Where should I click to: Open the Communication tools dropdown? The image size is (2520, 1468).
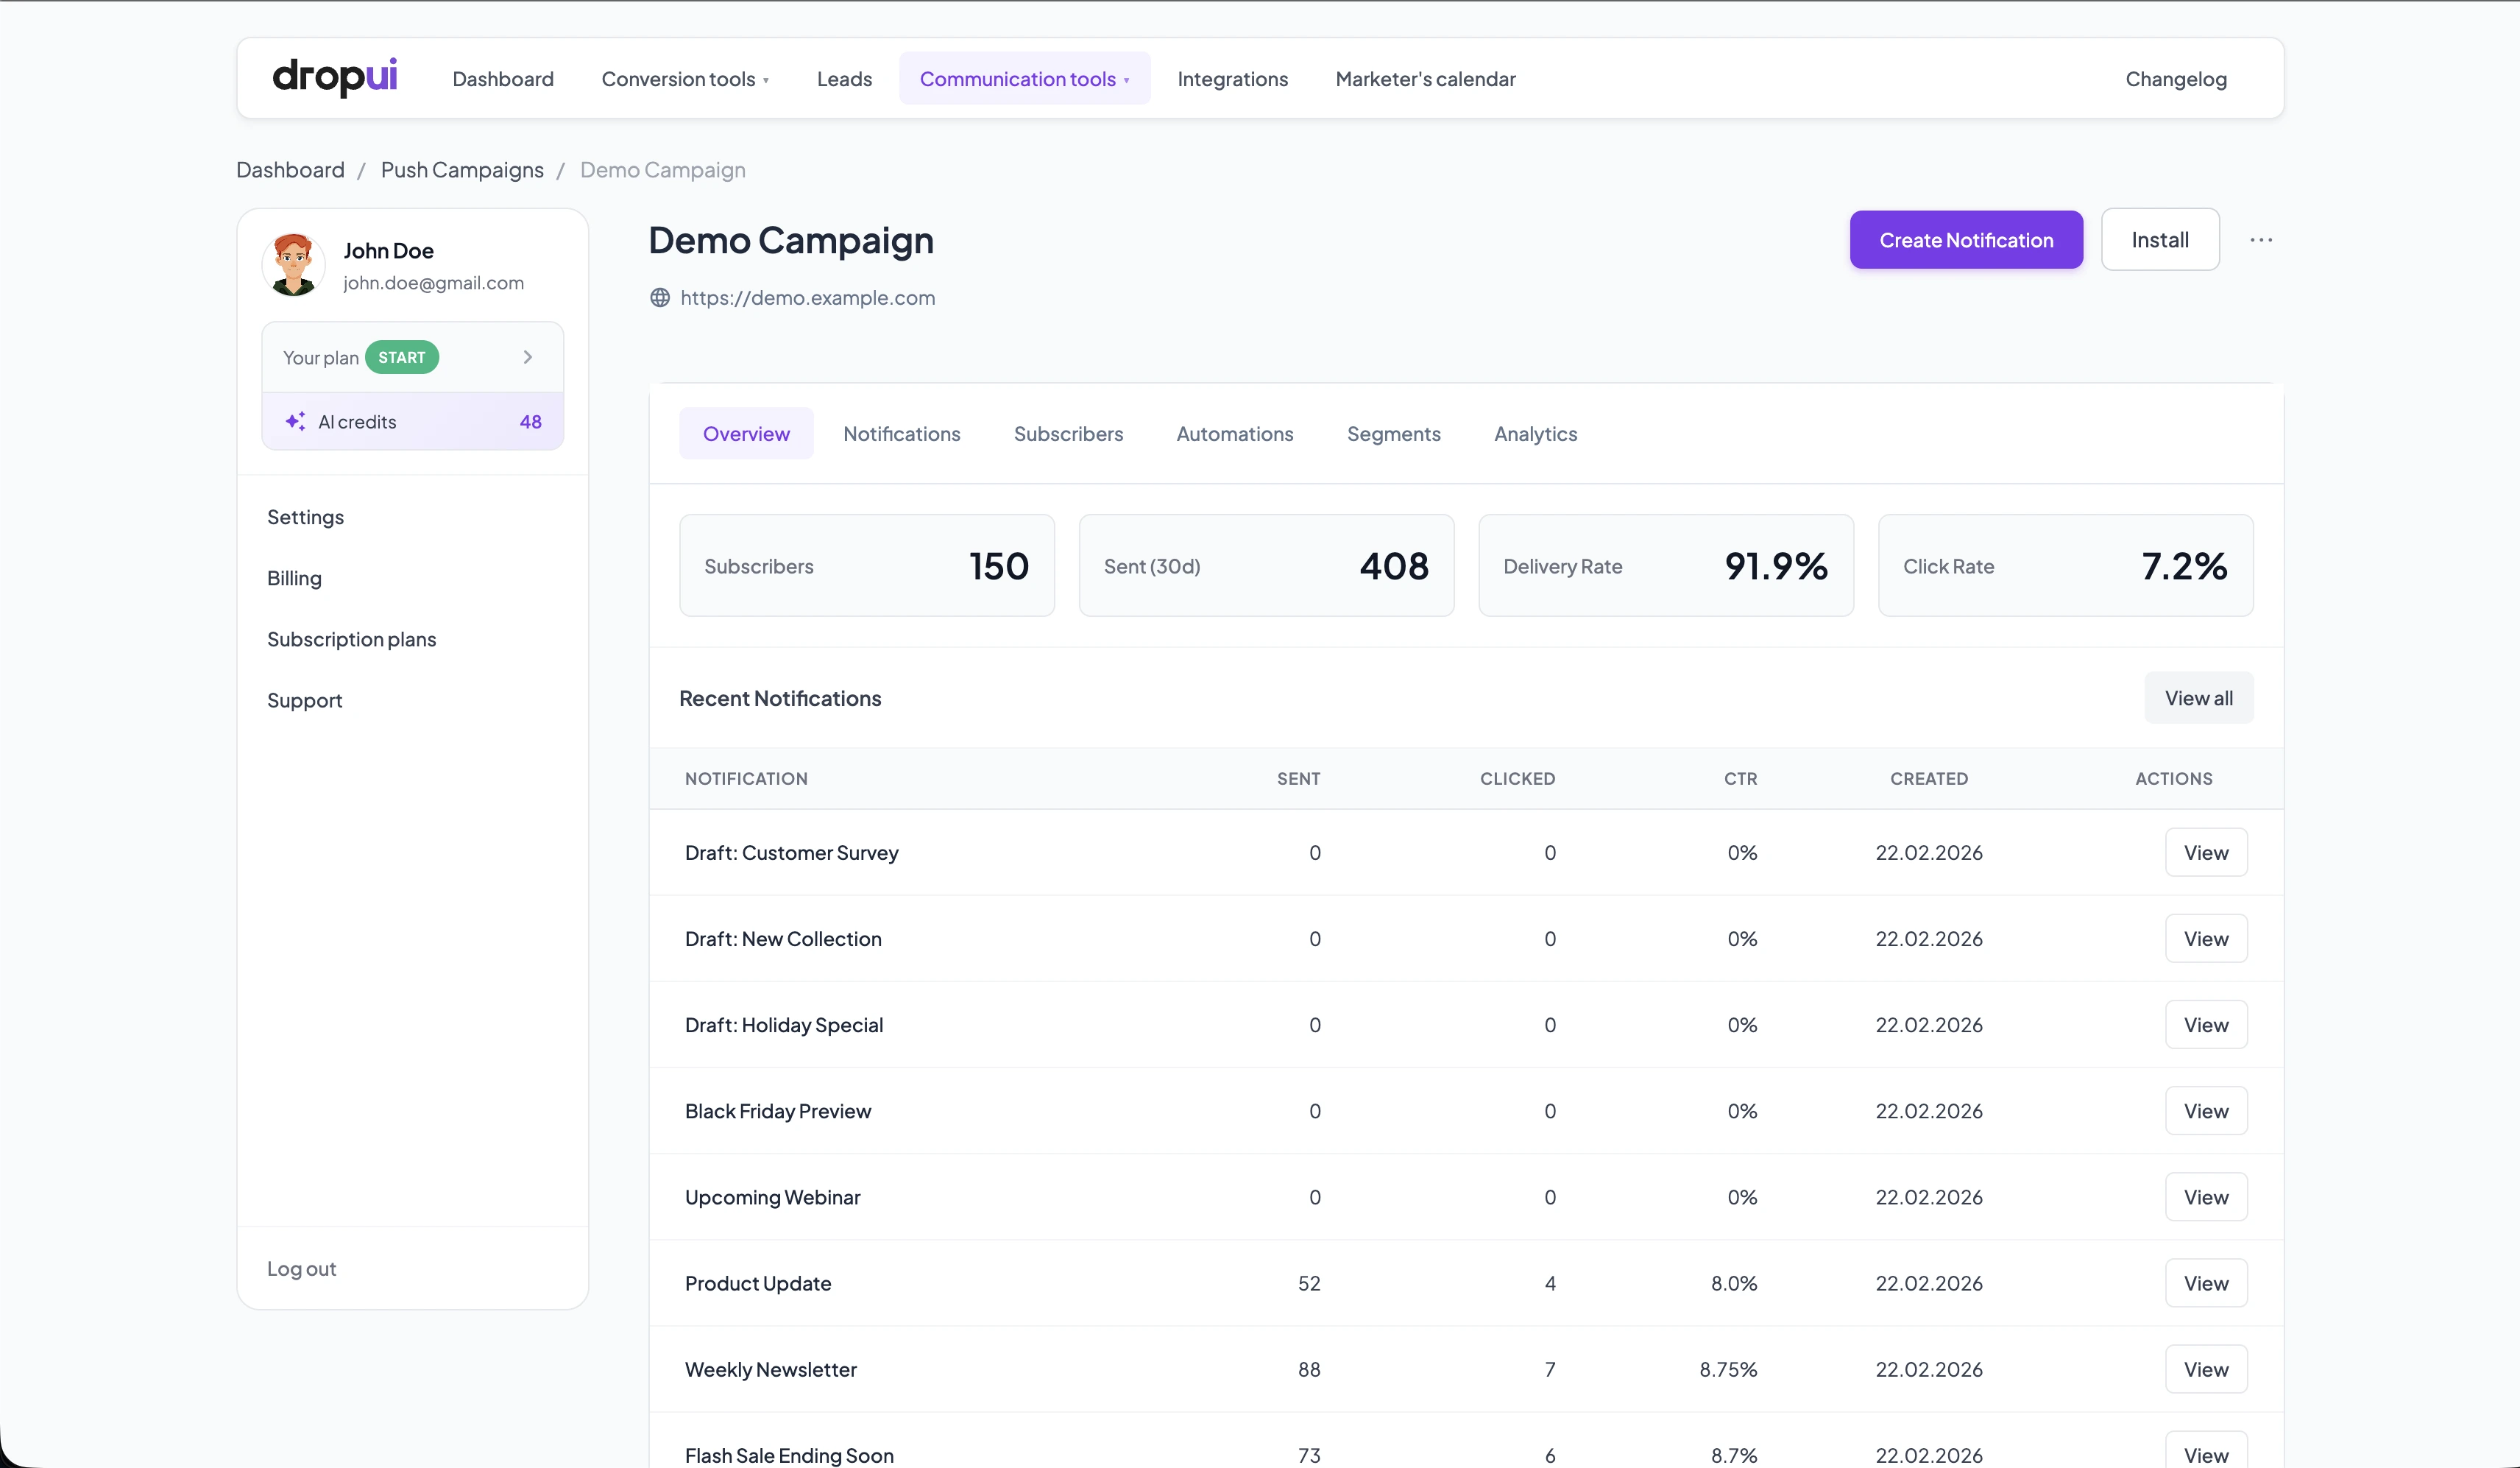(x=1024, y=79)
